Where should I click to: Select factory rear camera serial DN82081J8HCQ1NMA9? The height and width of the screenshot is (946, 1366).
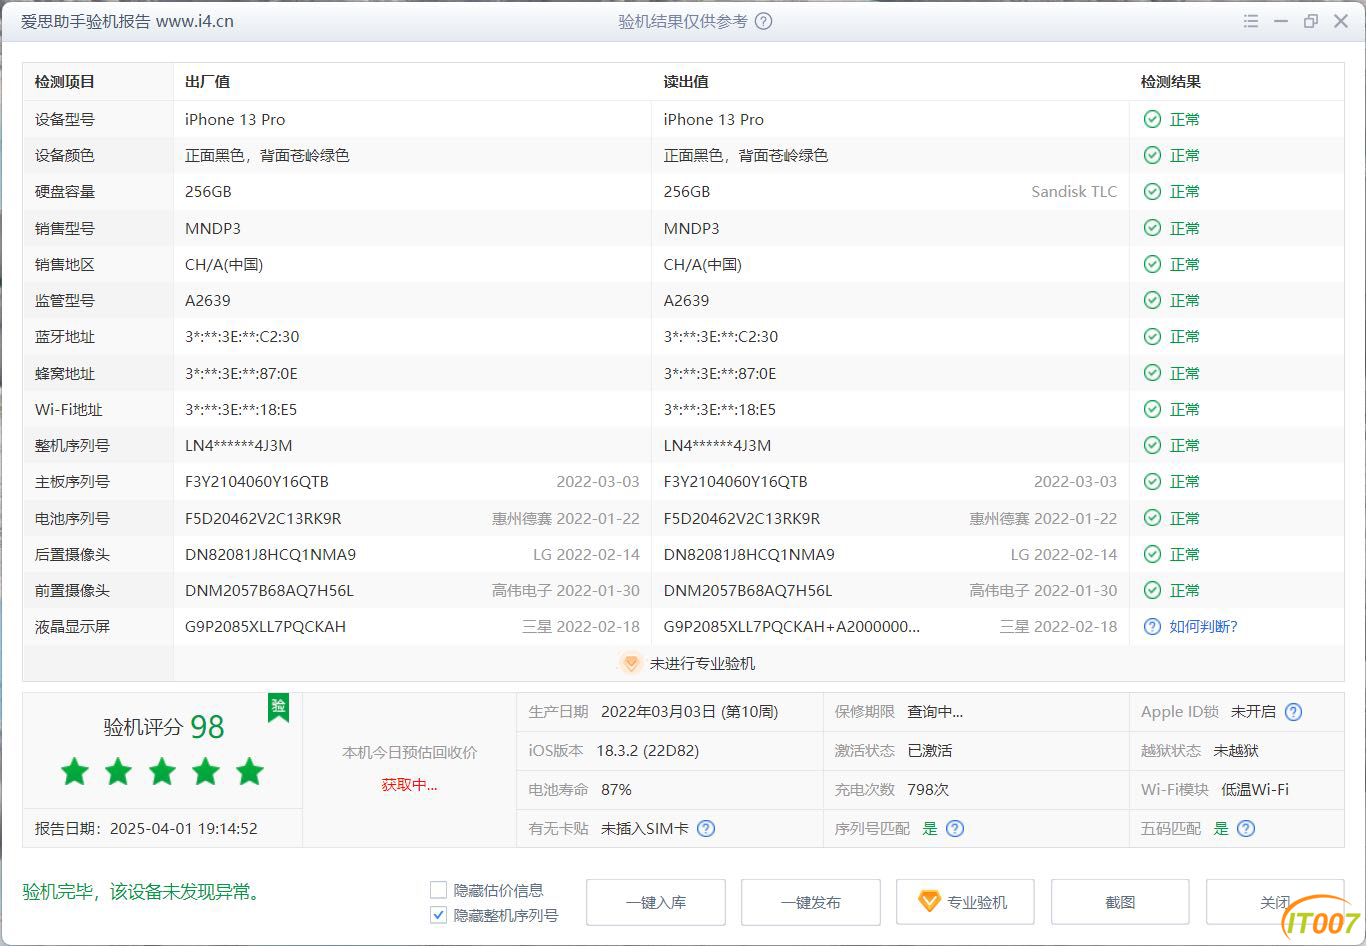click(271, 554)
